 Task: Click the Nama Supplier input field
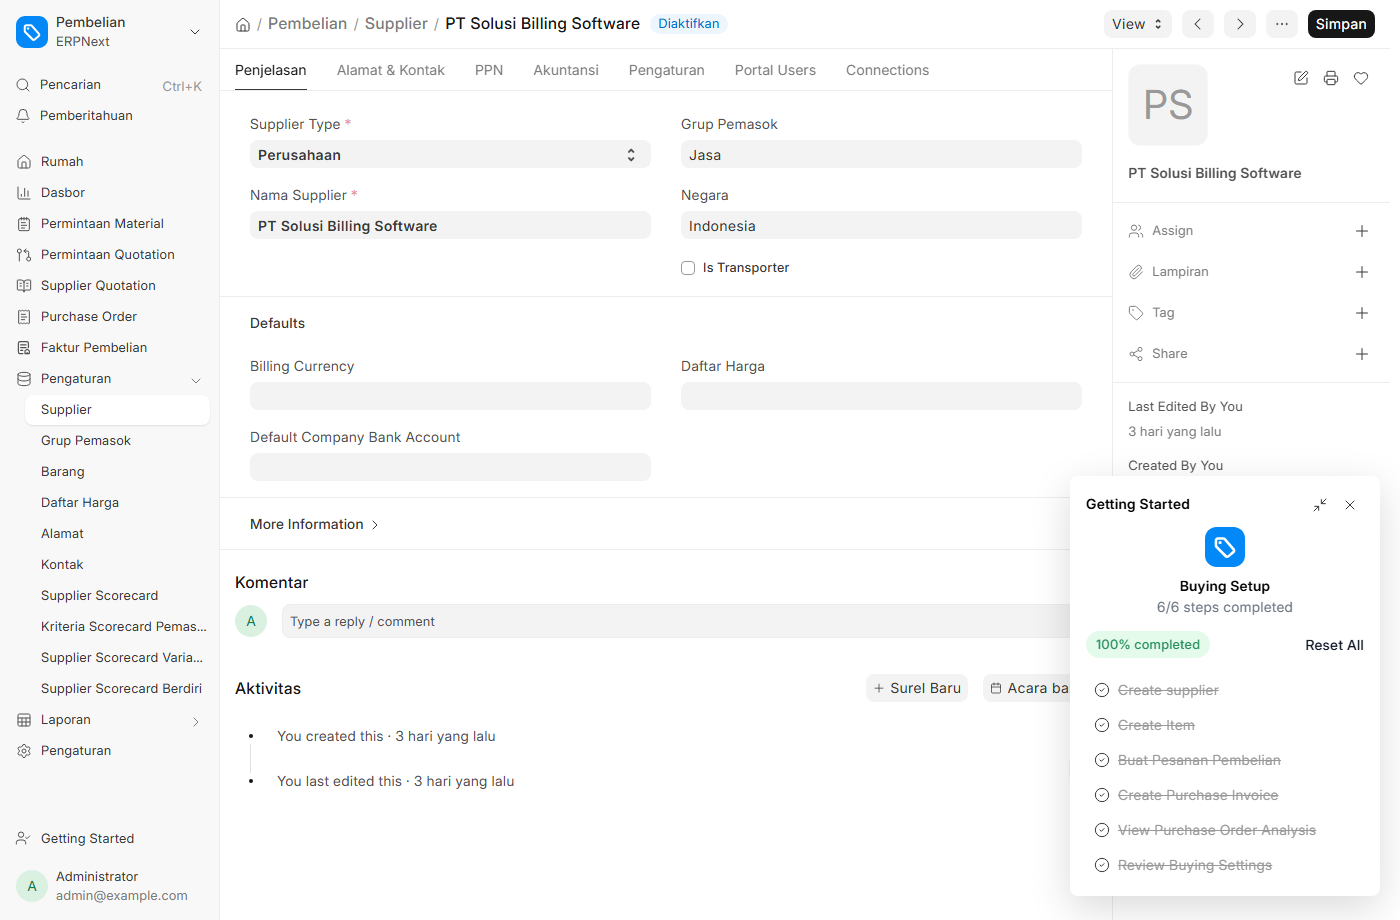[x=450, y=225]
